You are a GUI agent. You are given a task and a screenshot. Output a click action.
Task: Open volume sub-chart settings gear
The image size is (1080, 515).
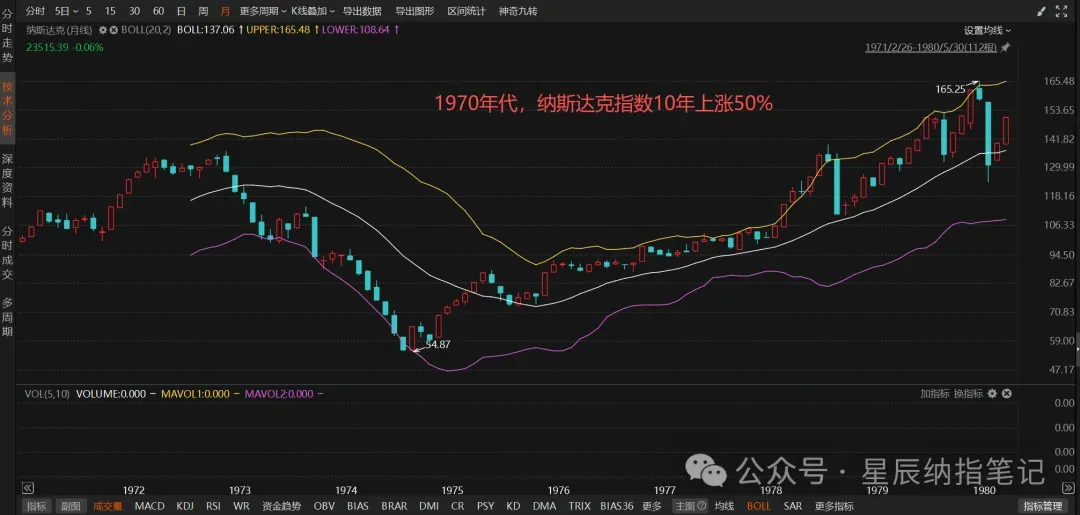coord(992,394)
